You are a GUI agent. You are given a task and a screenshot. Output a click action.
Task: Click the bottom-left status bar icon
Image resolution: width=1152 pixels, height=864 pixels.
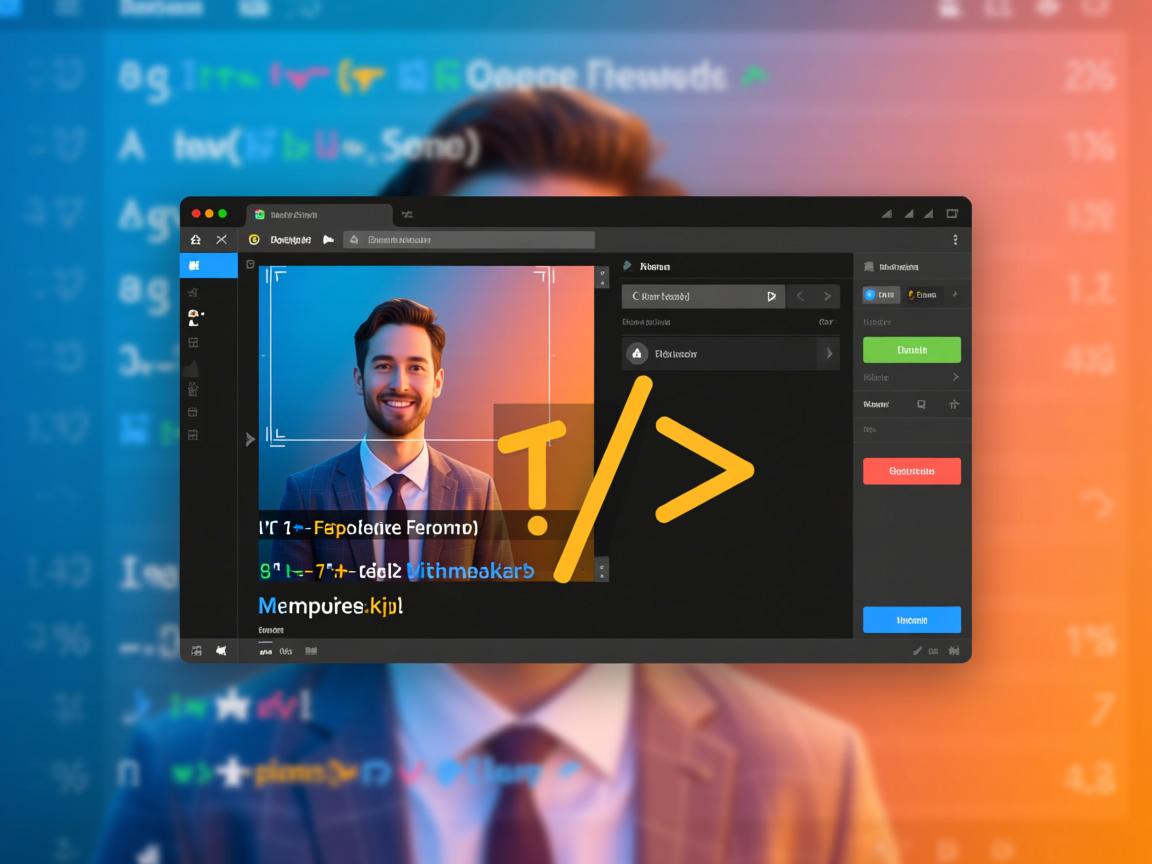click(196, 651)
